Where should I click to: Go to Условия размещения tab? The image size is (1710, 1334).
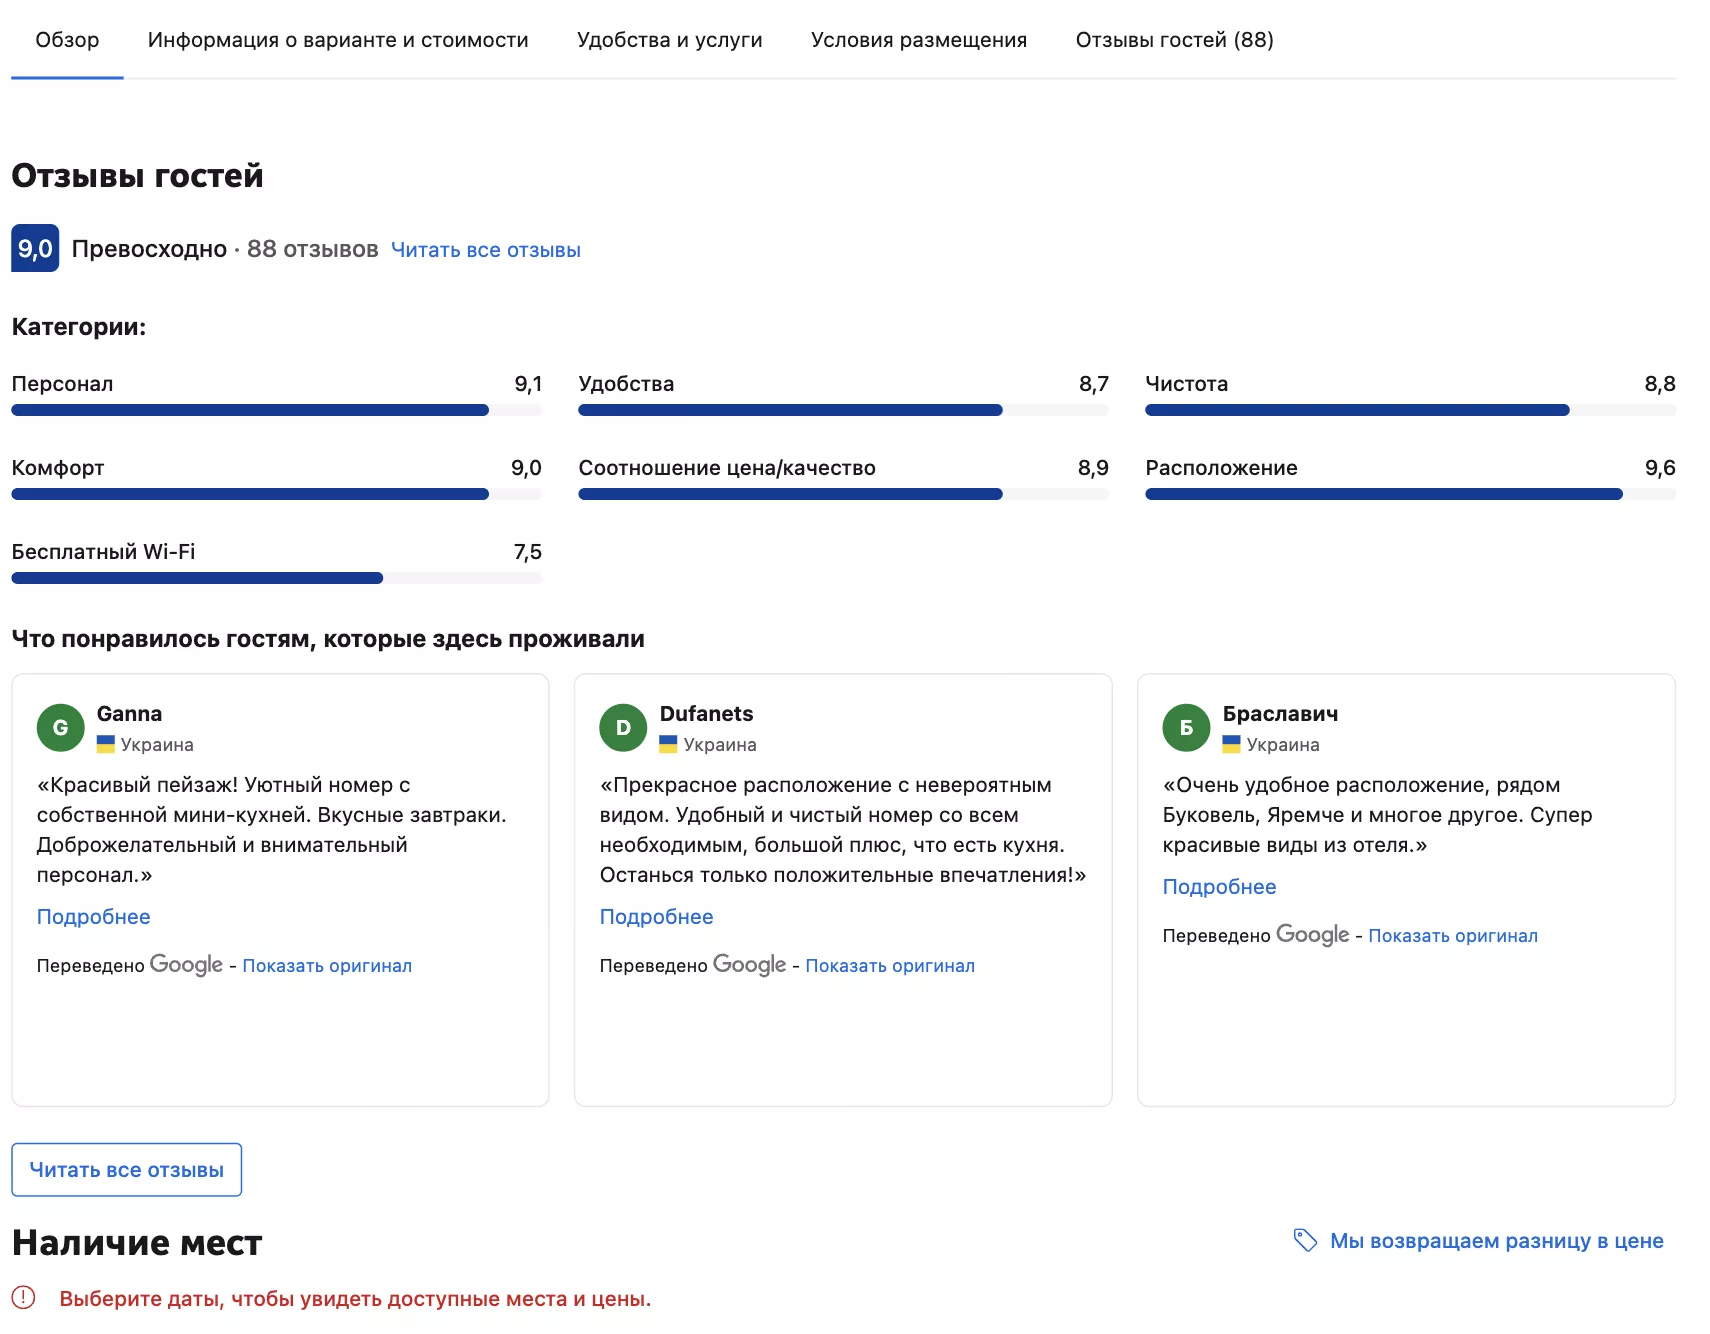pos(918,40)
